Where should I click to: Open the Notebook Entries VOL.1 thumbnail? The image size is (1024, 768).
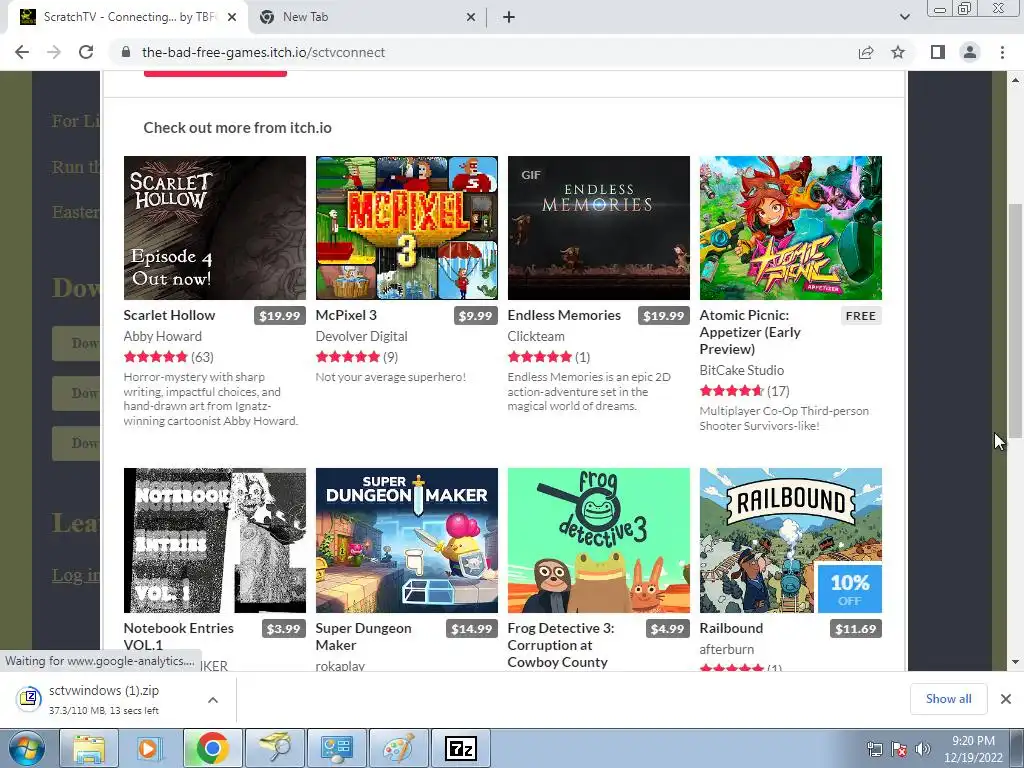[x=215, y=540]
